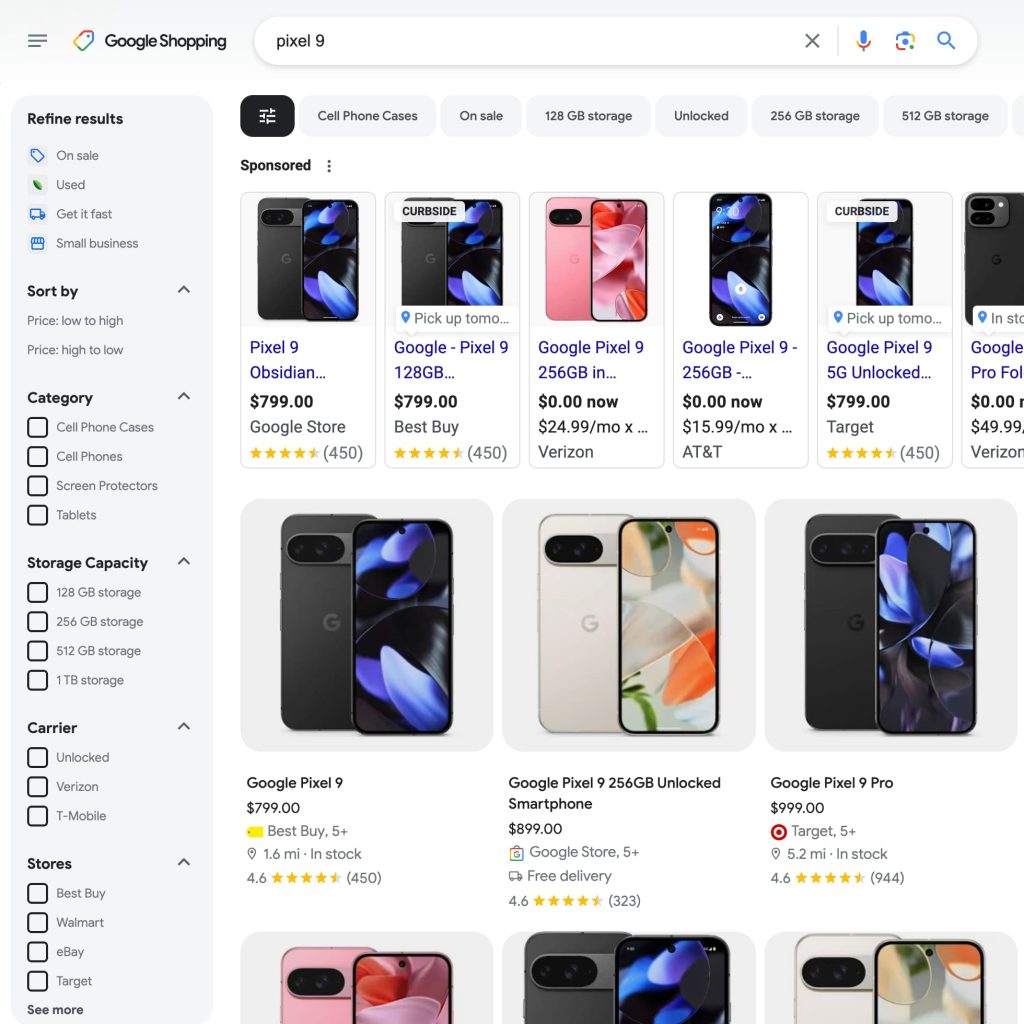Click the Google Shopping logo

point(150,41)
